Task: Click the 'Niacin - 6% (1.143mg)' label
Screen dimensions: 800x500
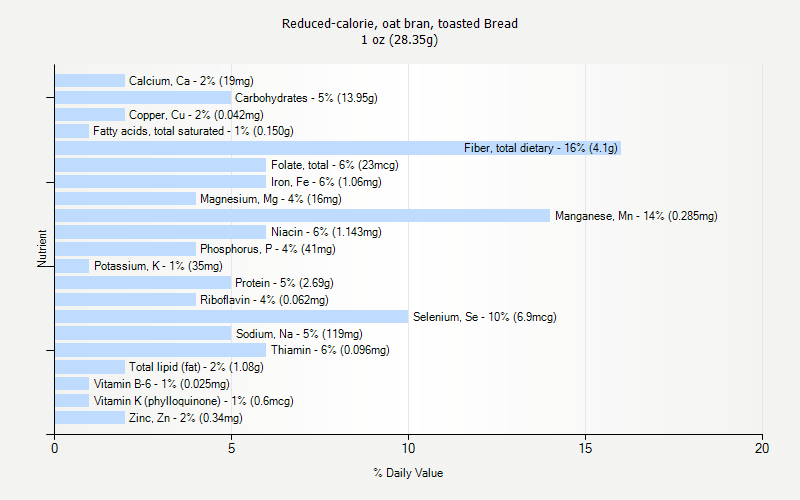Action: click(327, 232)
